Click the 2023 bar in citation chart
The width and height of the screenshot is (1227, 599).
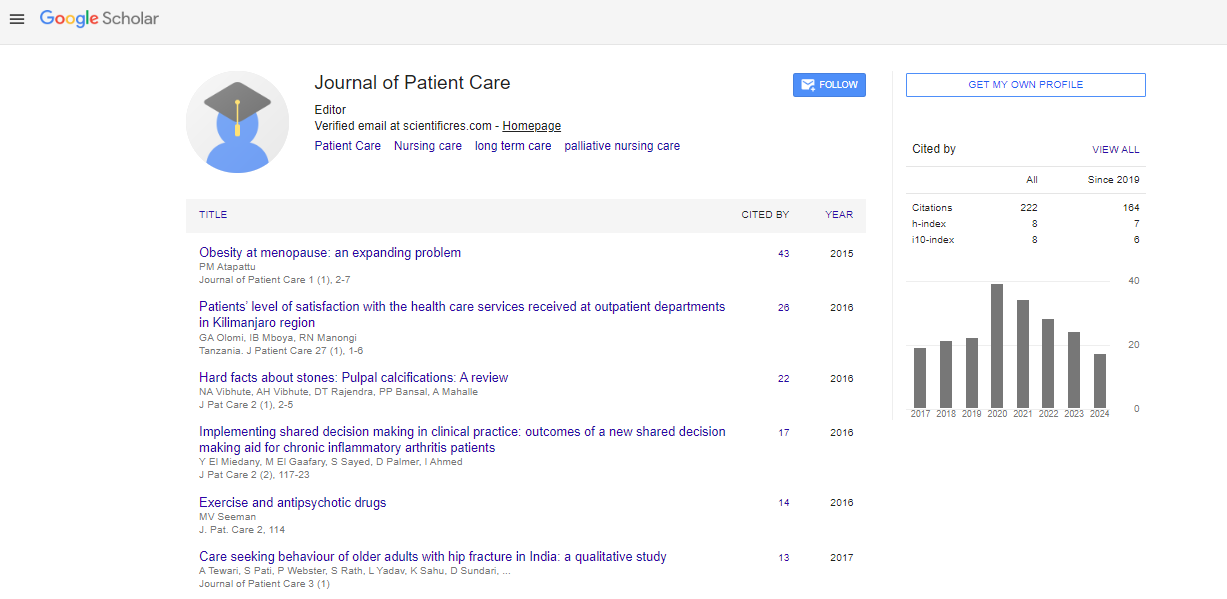[1074, 370]
